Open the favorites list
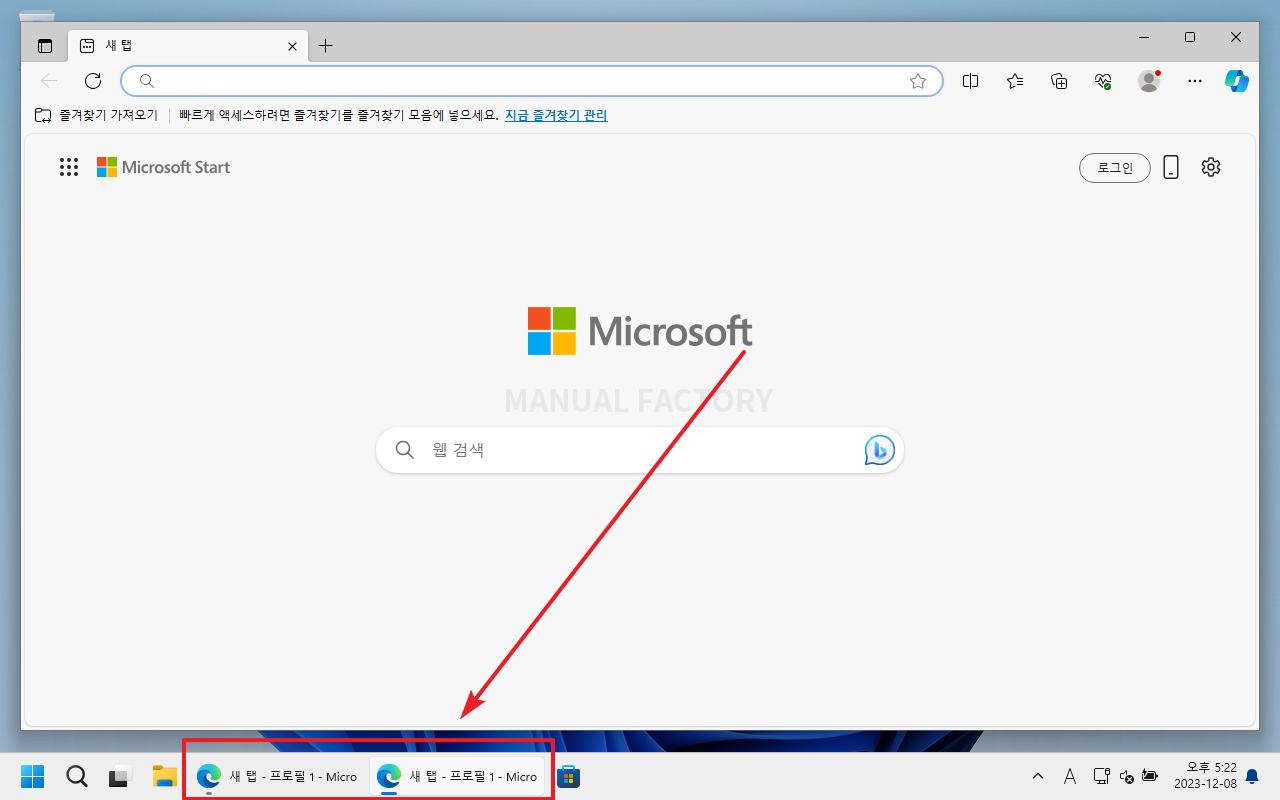Screen dimensions: 1280x800 pyautogui.click(x=1015, y=81)
